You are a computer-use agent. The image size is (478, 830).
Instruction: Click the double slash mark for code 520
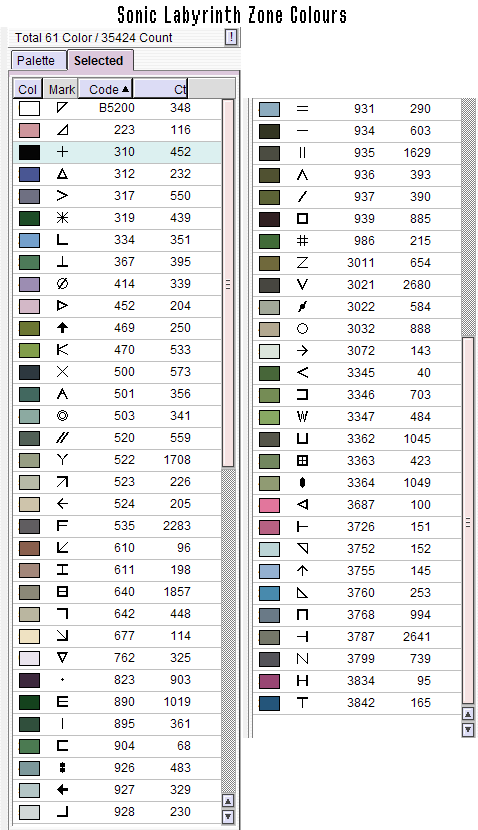[62, 438]
